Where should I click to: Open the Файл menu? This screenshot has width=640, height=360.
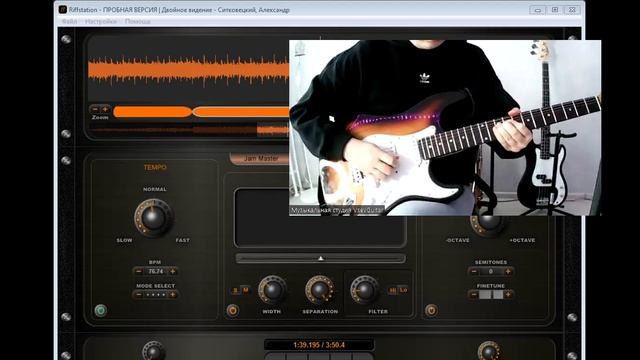(69, 21)
